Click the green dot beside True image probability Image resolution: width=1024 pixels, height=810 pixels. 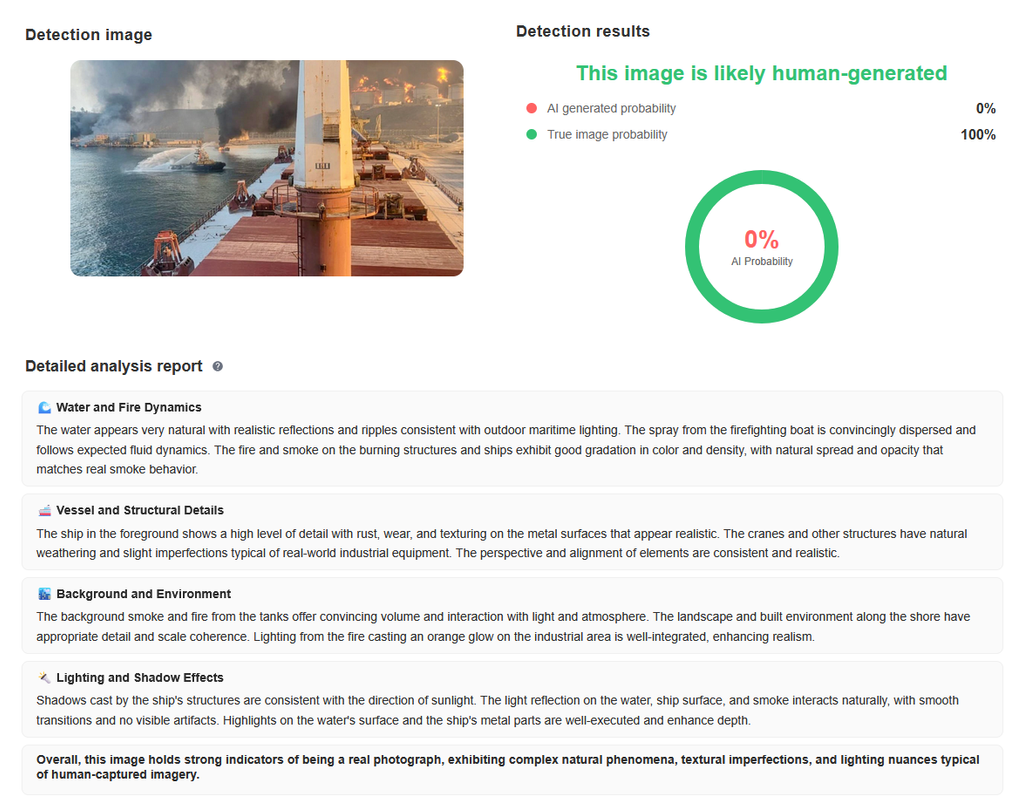pos(531,135)
